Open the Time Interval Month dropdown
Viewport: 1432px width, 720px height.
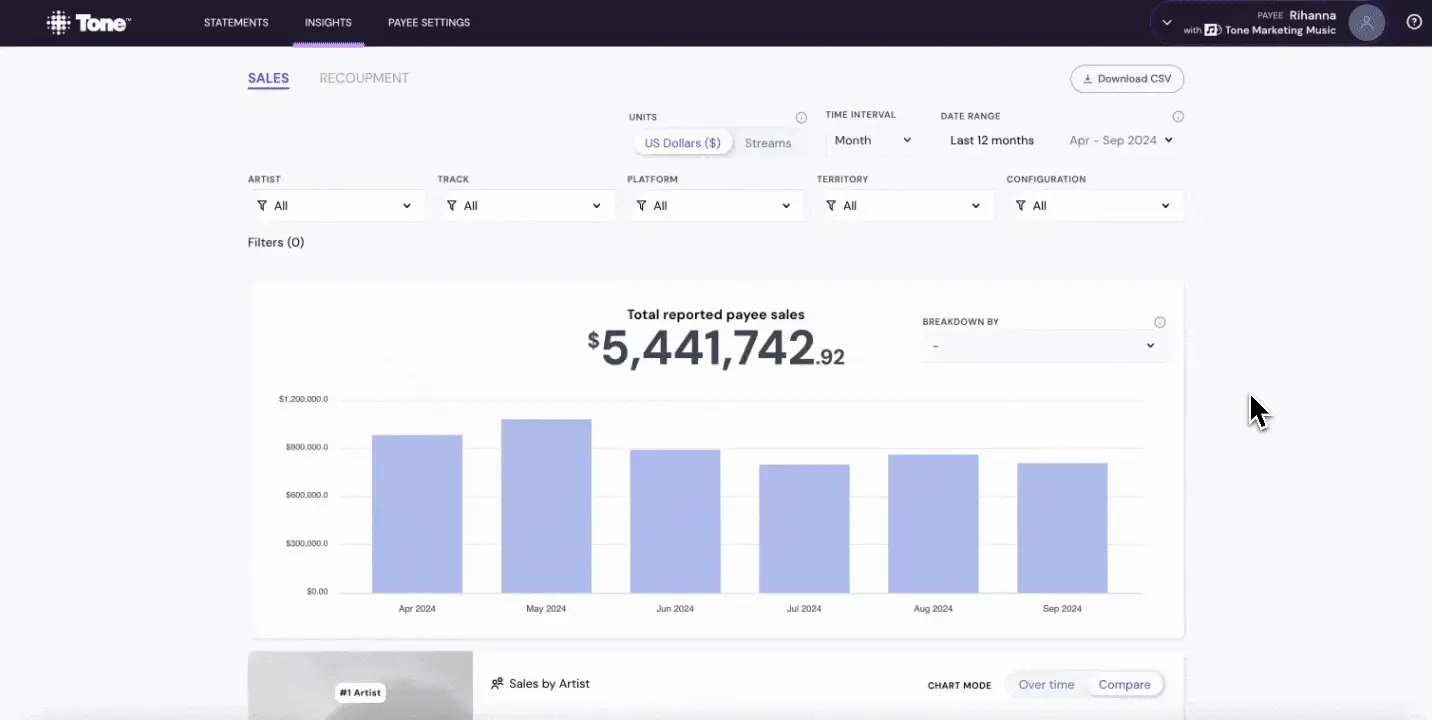[872, 141]
